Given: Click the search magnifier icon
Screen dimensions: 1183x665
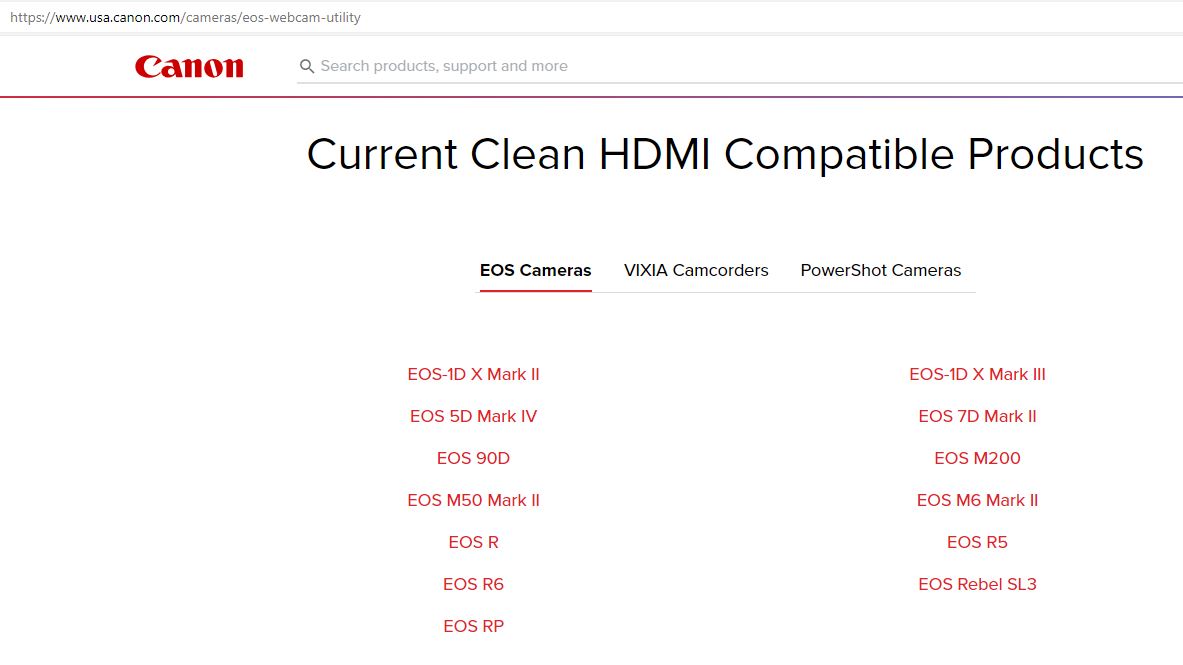Looking at the screenshot, I should (x=306, y=65).
